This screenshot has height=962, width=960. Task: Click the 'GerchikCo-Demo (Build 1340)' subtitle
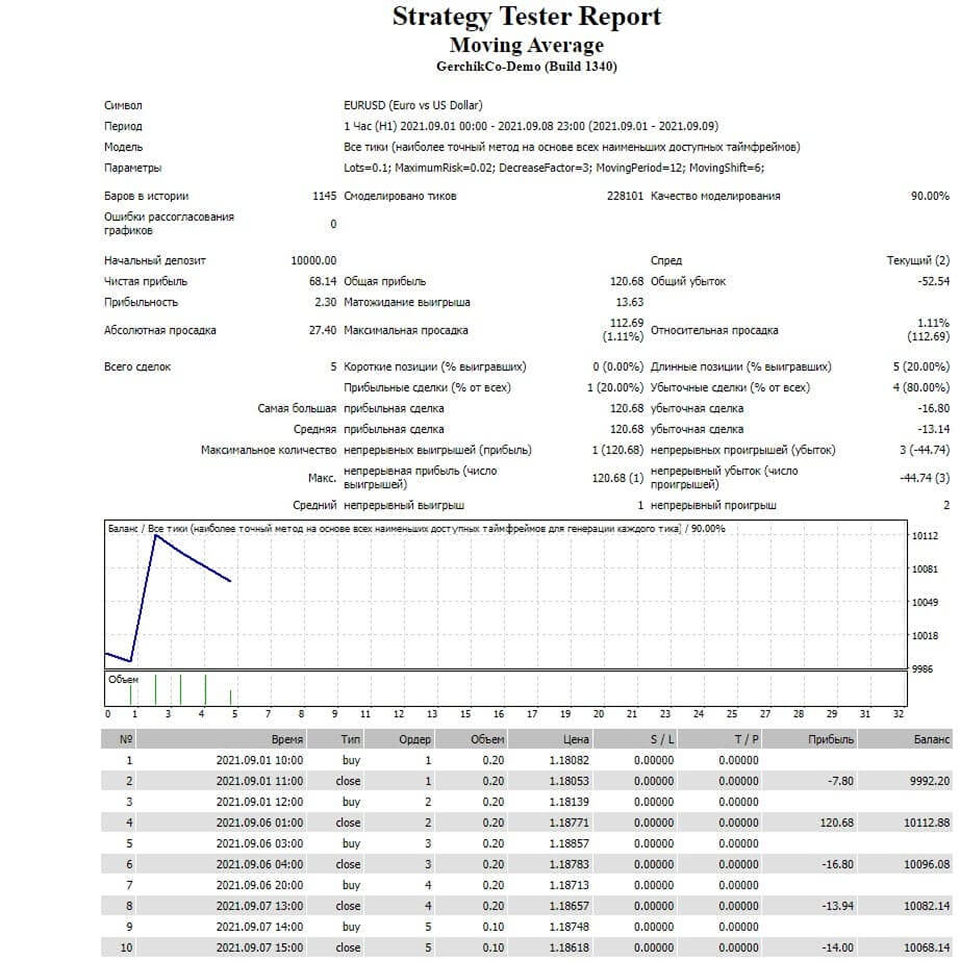click(526, 66)
